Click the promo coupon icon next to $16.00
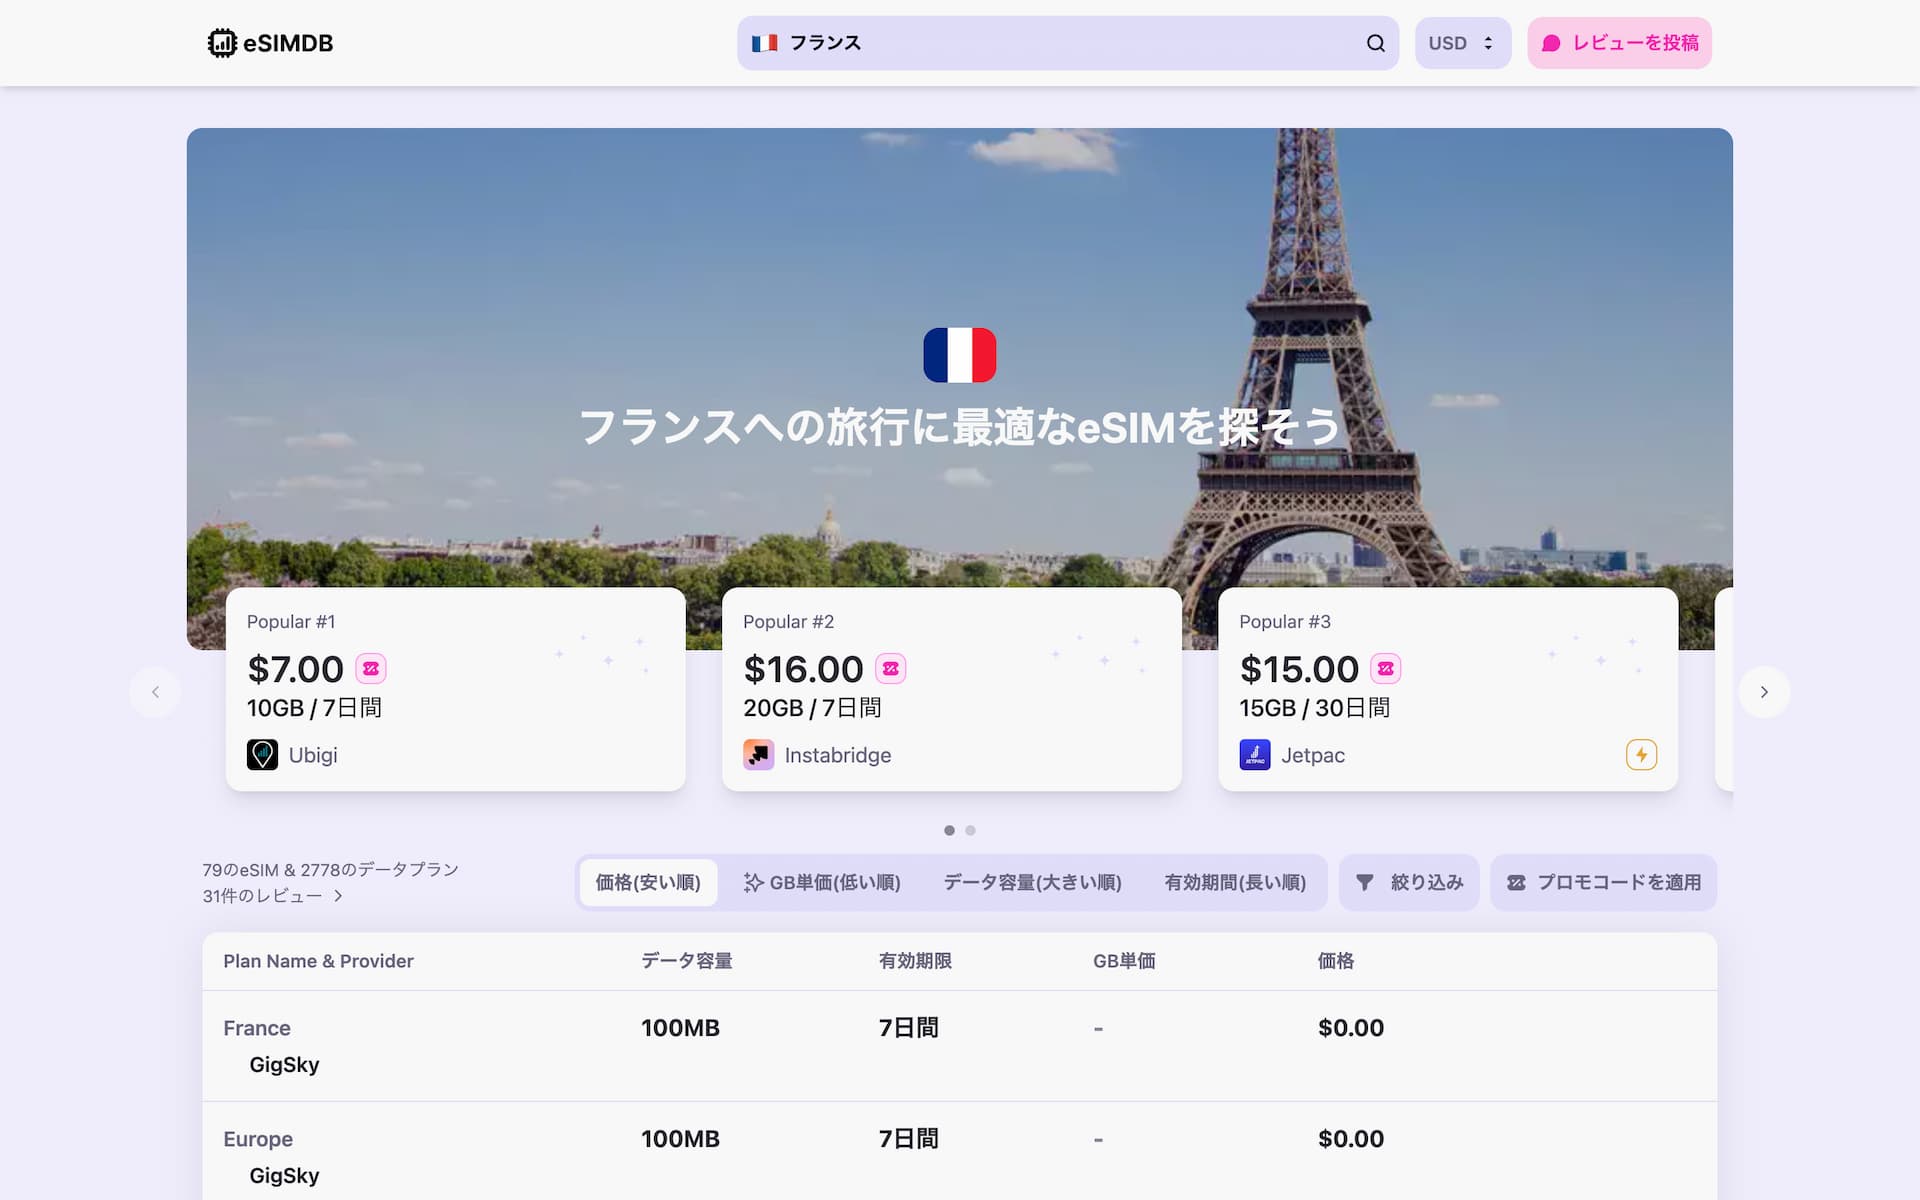The image size is (1920, 1200). tap(890, 668)
